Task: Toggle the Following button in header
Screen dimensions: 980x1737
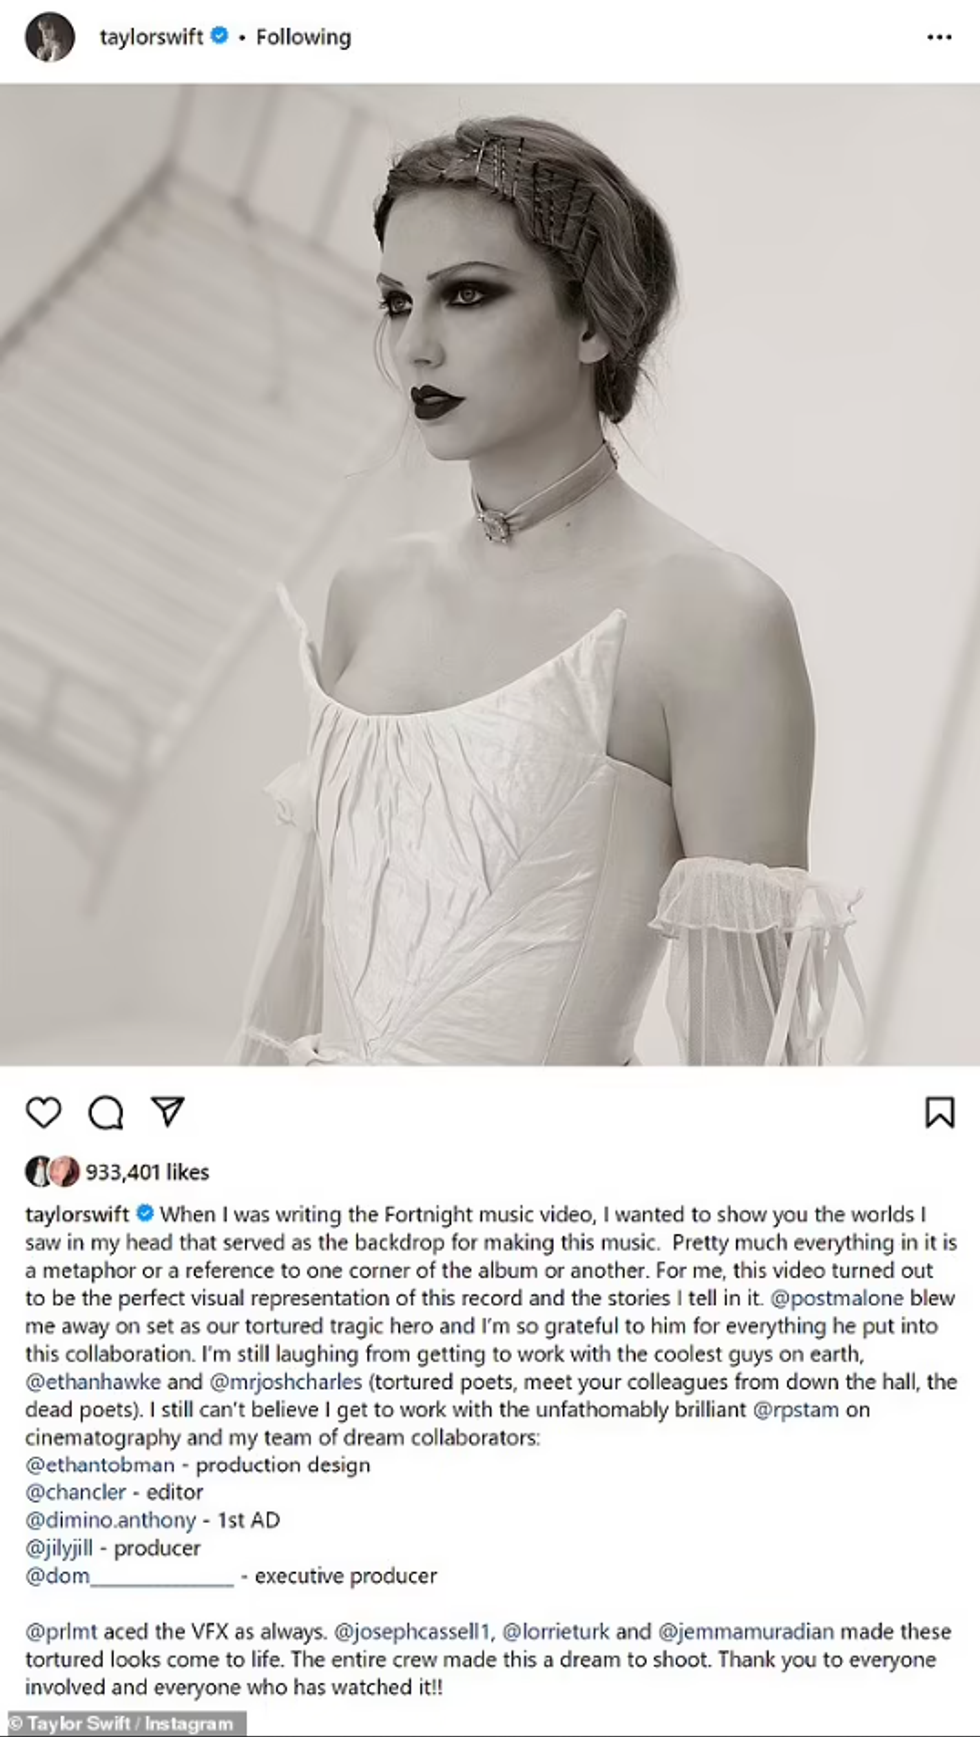Action: click(303, 37)
